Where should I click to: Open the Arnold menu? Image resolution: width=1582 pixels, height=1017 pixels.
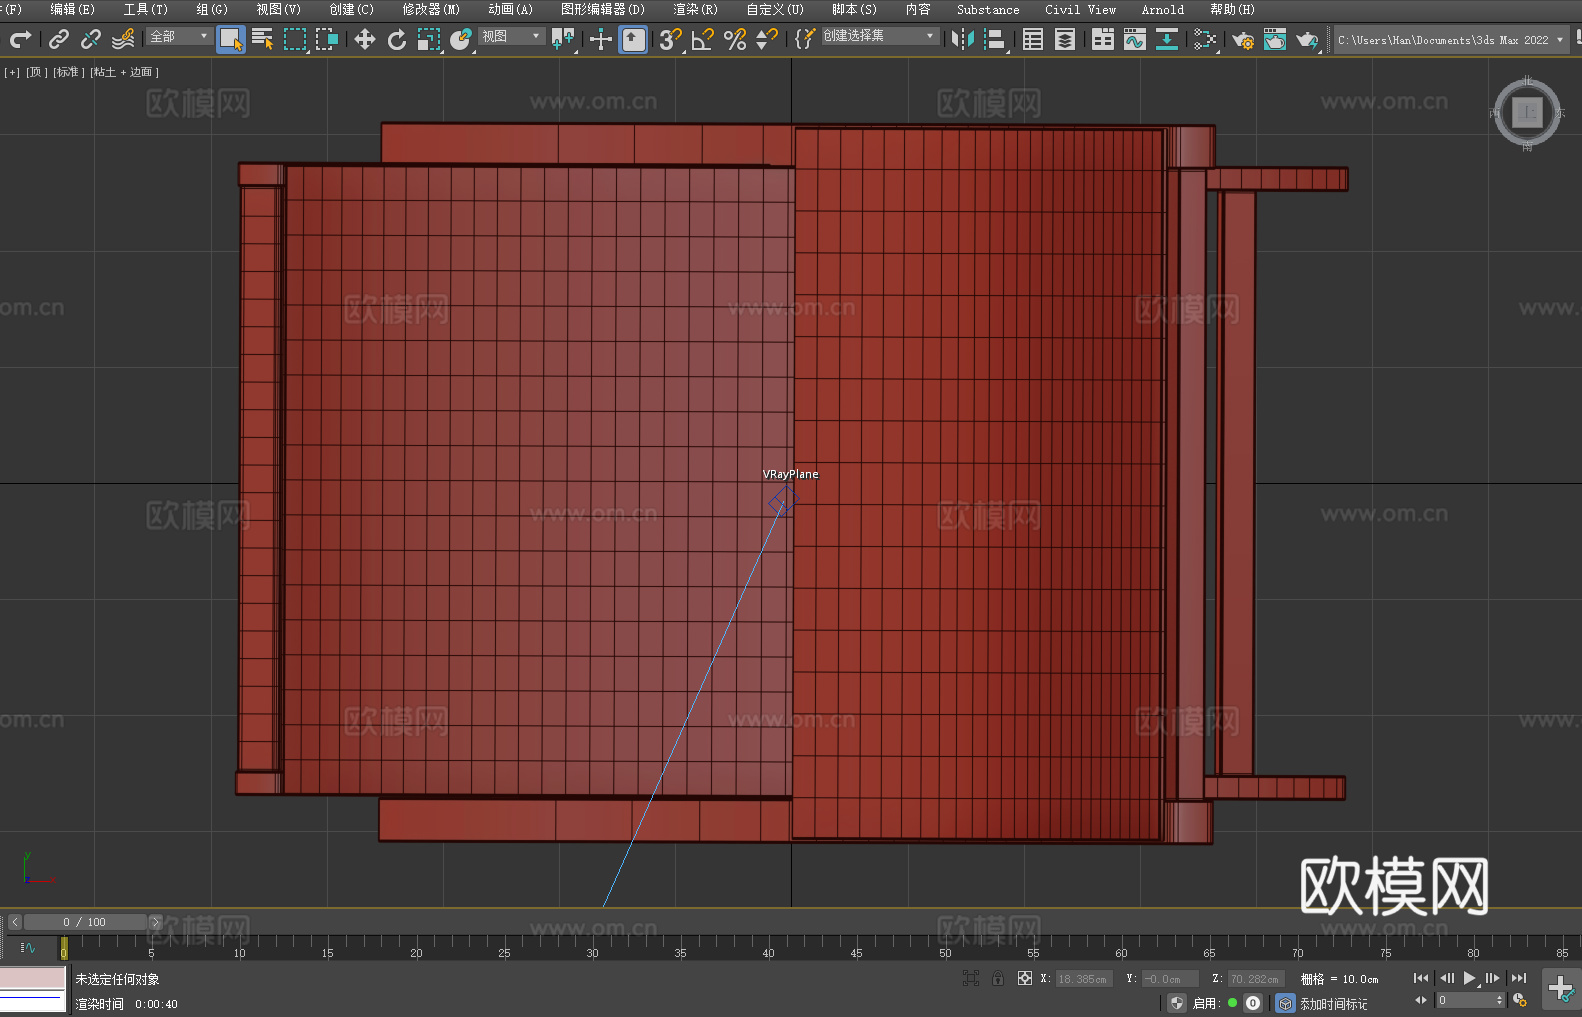point(1162,9)
